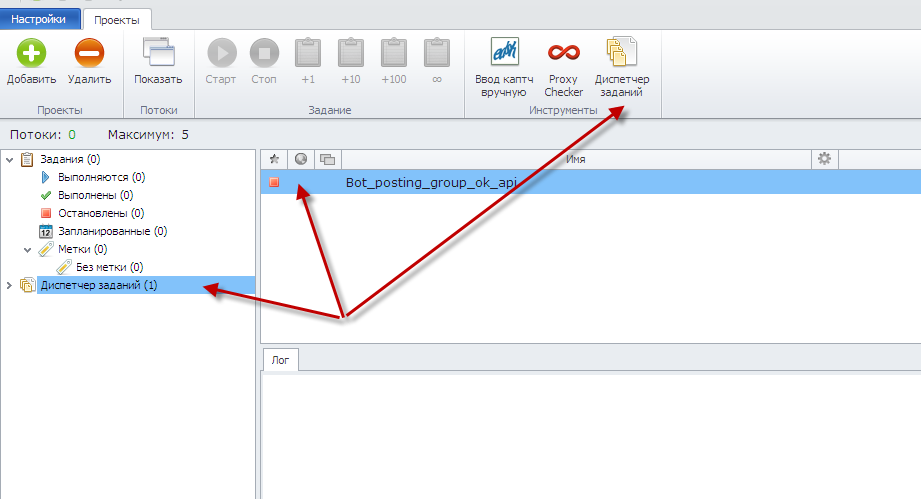Click the gear column settings icon
This screenshot has height=499, width=921.
tap(825, 159)
